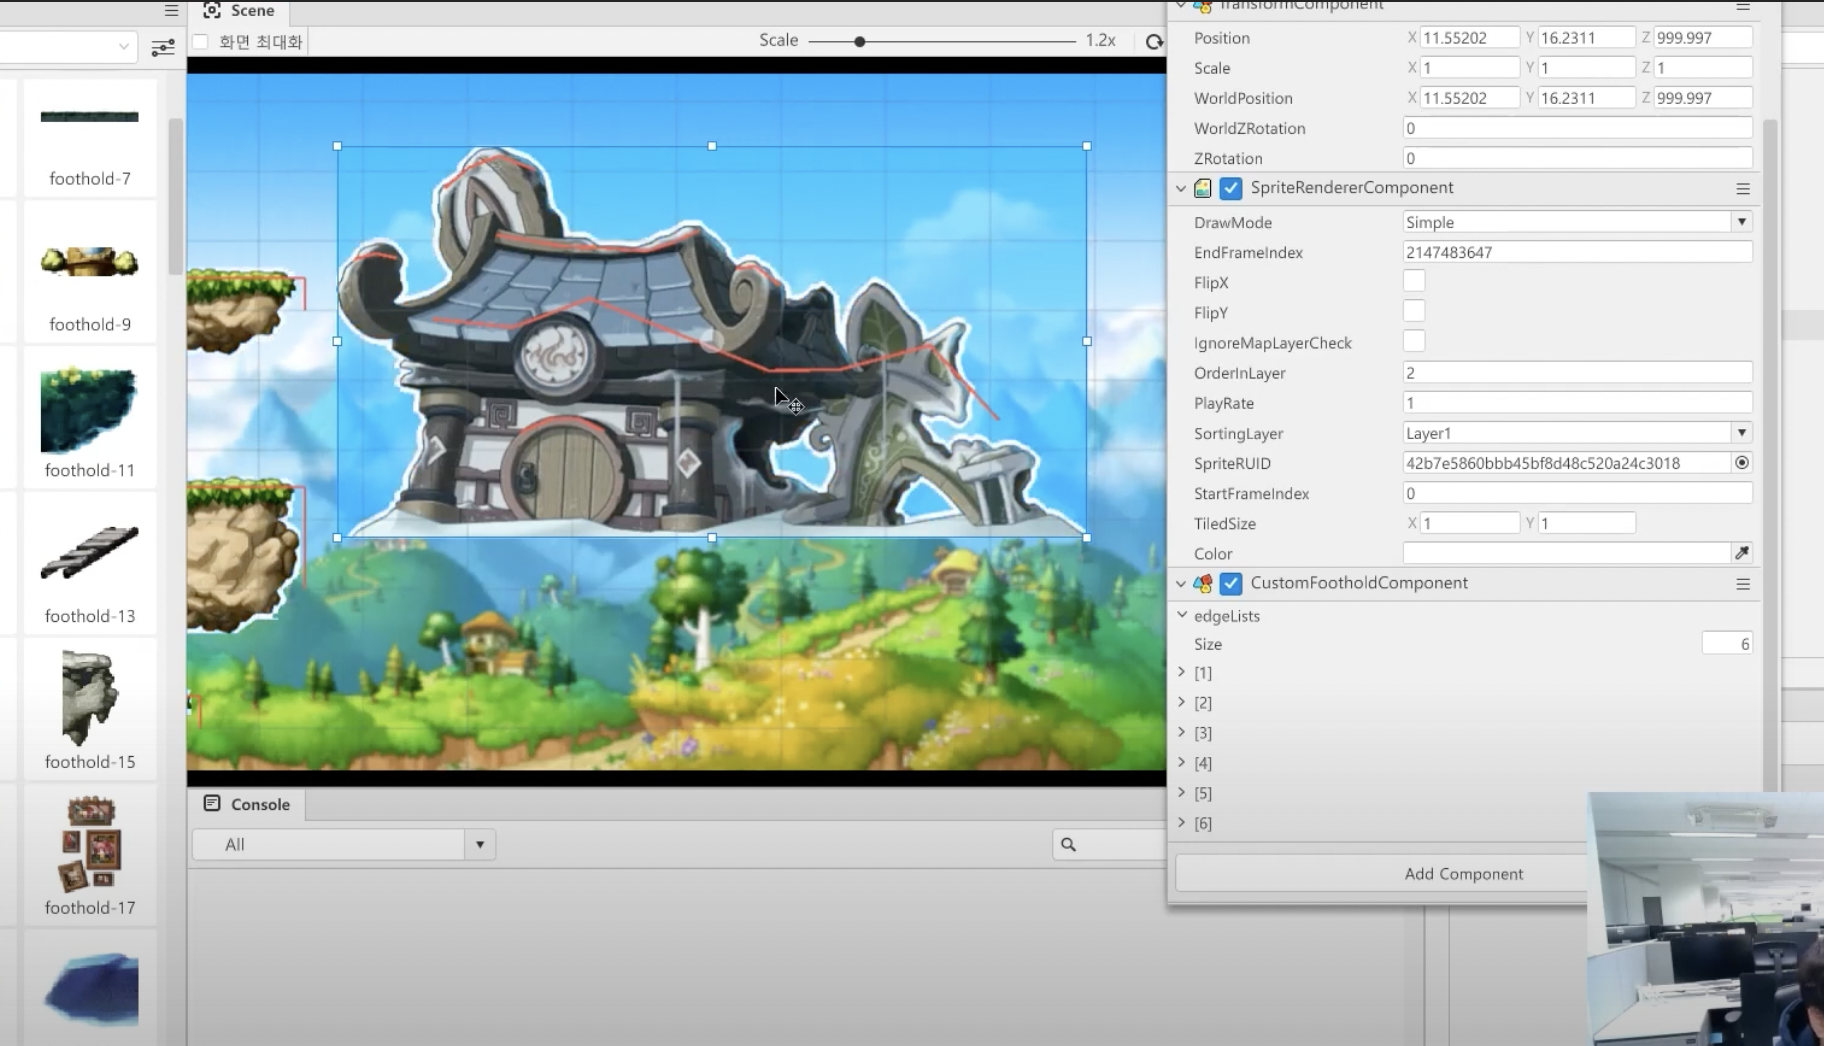1824x1046 pixels.
Task: Open the filter settings icon beside the search dropdown
Action: (163, 47)
